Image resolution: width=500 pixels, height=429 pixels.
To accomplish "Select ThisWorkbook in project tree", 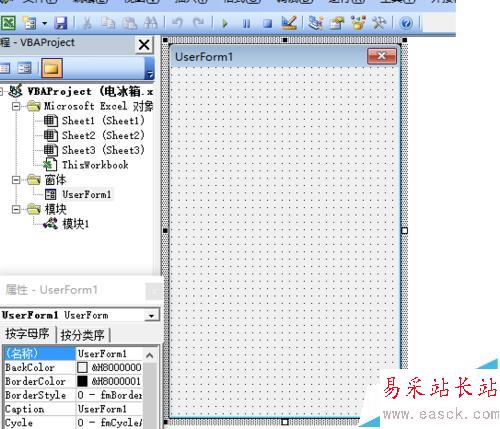I will [x=95, y=165].
